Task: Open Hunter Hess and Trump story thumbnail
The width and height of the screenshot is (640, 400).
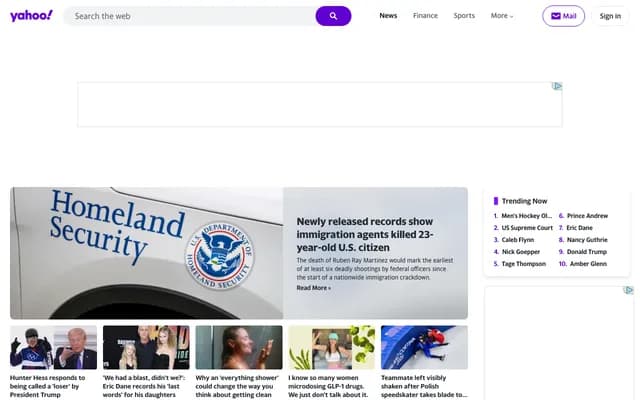Action: pyautogui.click(x=53, y=347)
